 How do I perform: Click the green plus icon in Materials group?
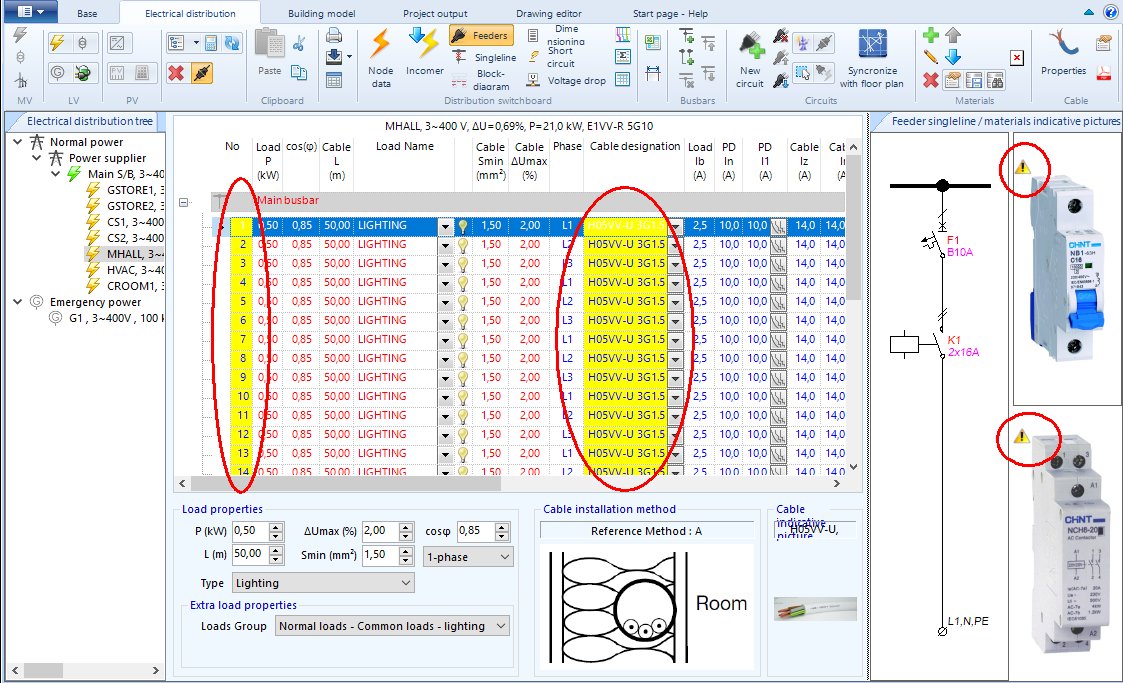point(933,35)
